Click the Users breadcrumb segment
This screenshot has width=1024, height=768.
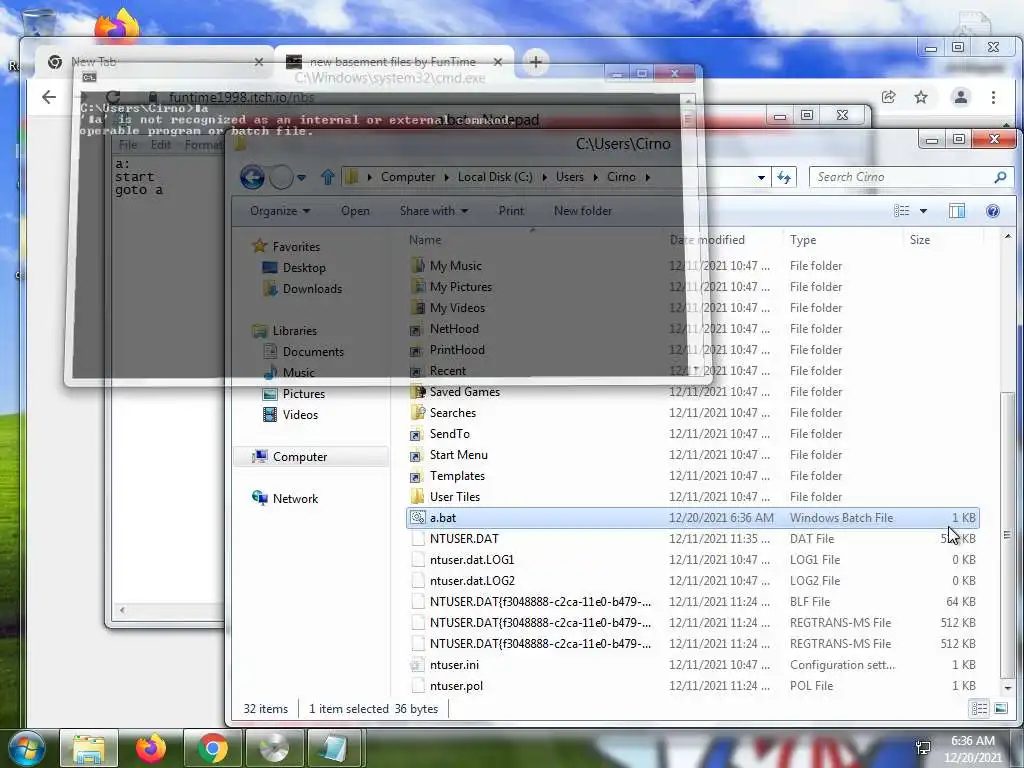[x=569, y=177]
